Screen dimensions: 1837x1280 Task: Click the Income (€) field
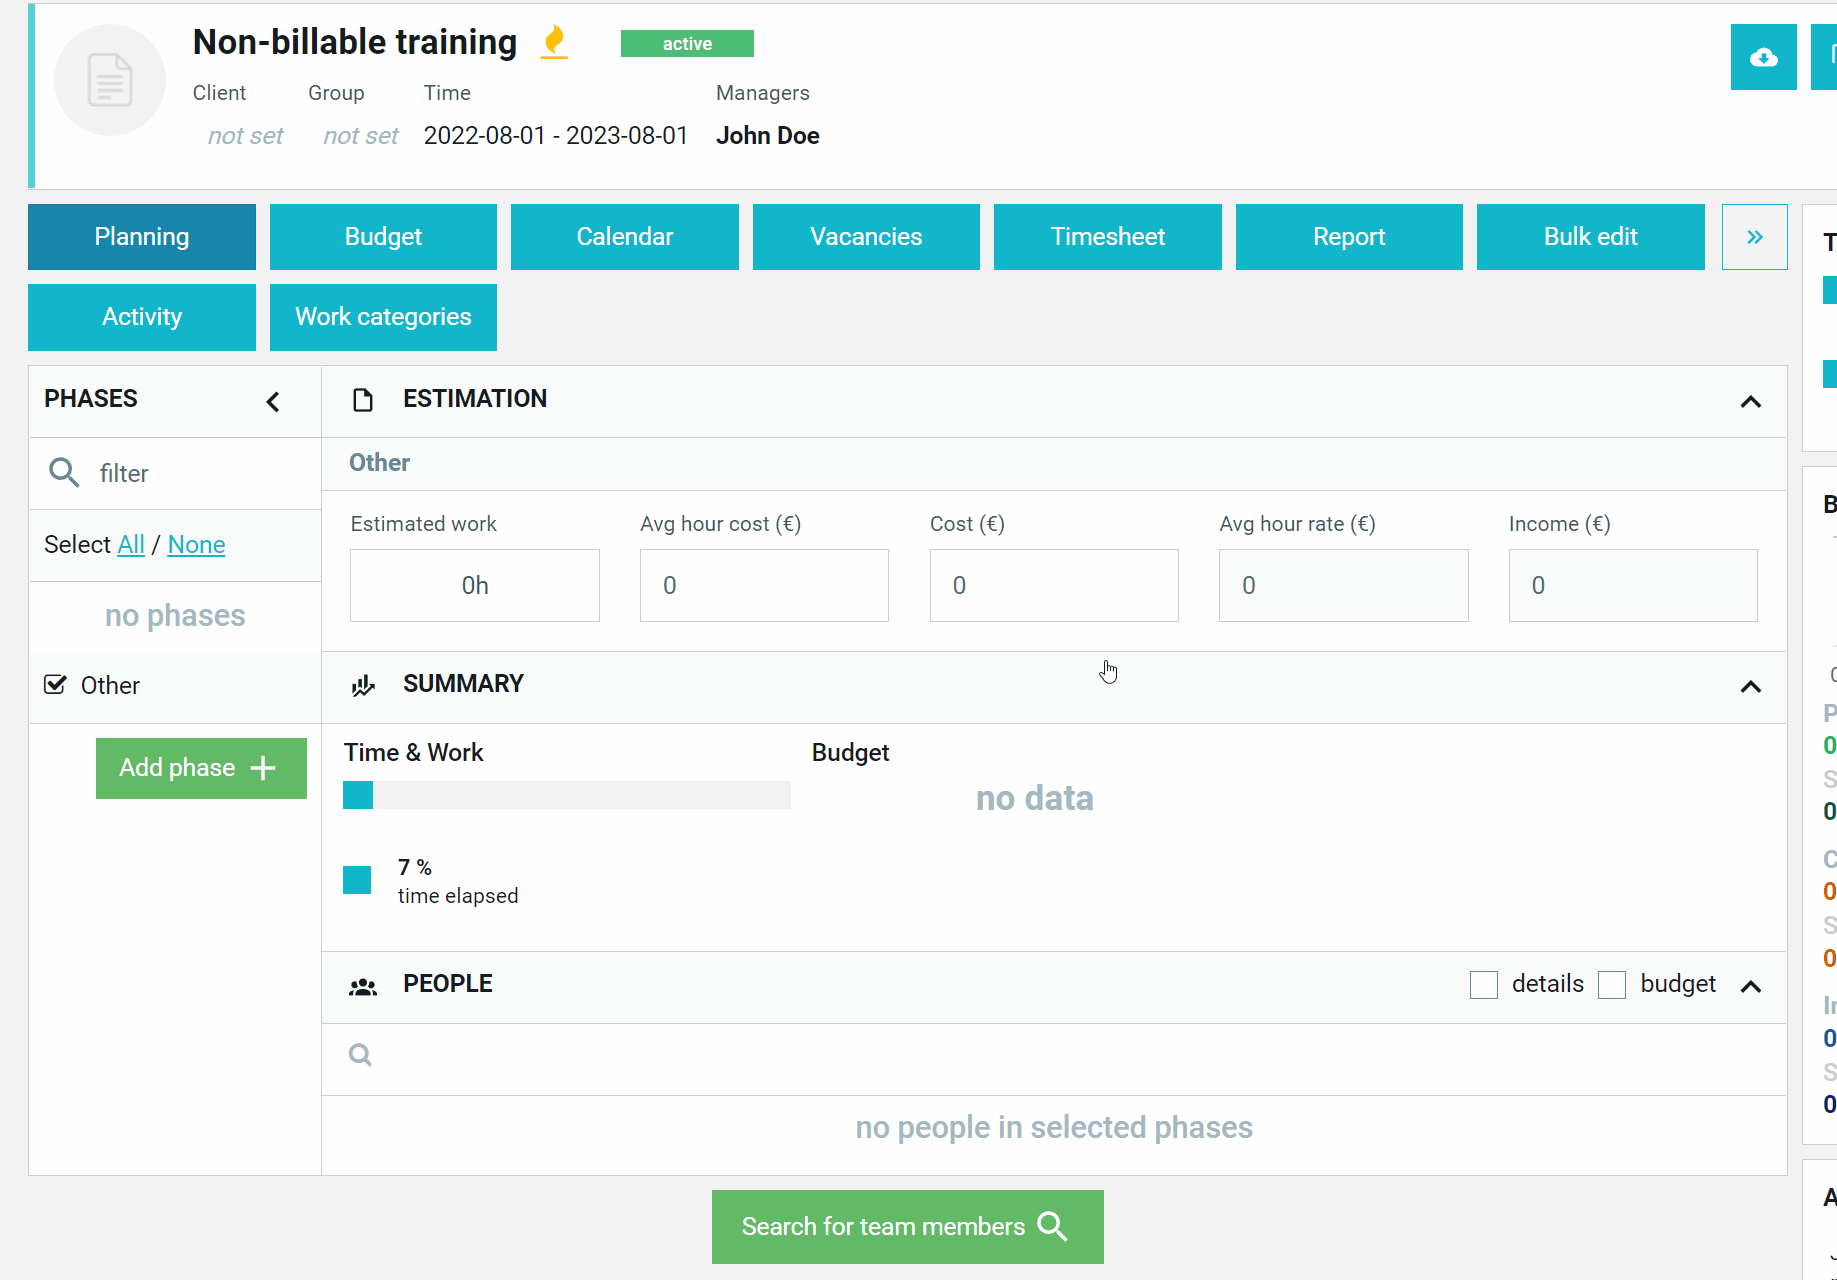[1633, 585]
